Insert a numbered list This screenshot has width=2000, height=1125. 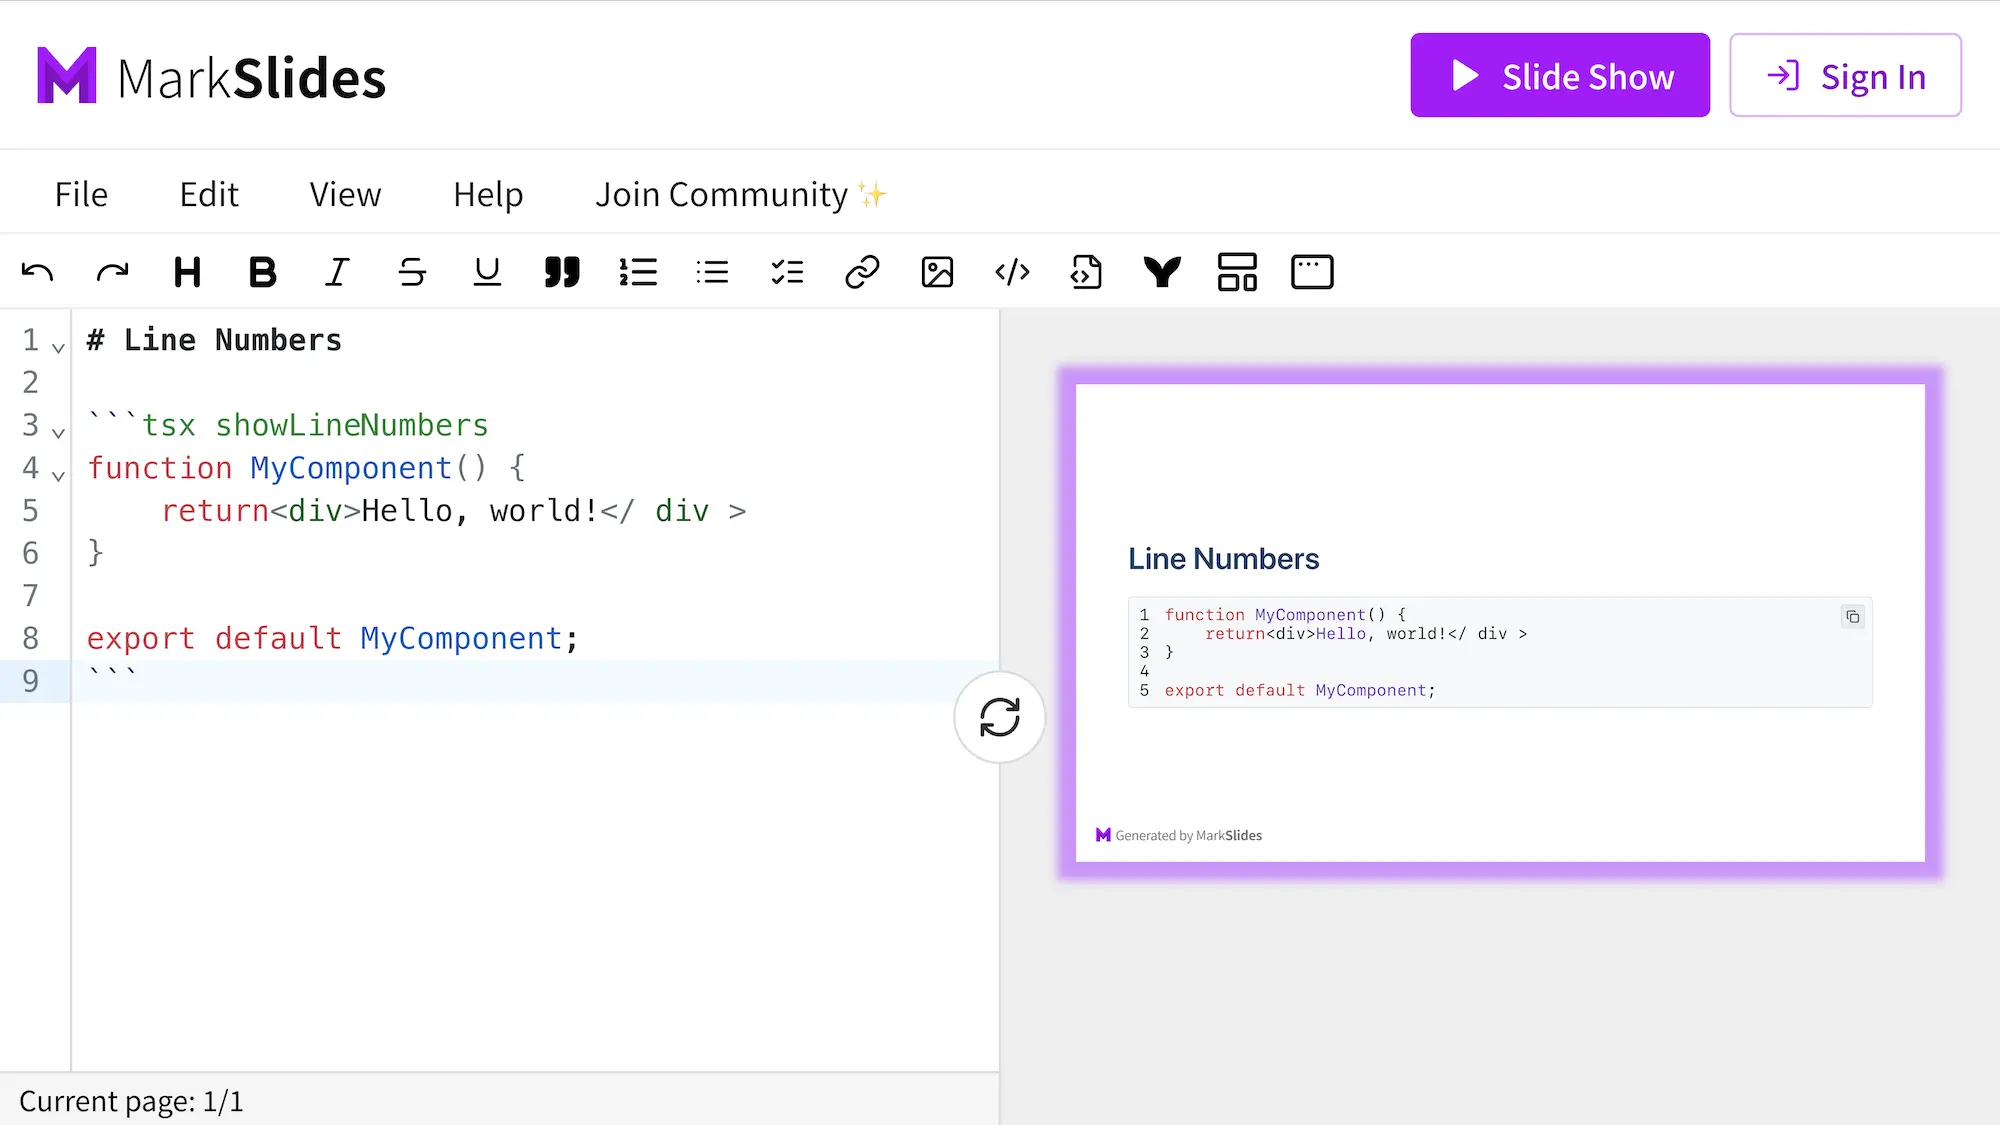pos(637,272)
